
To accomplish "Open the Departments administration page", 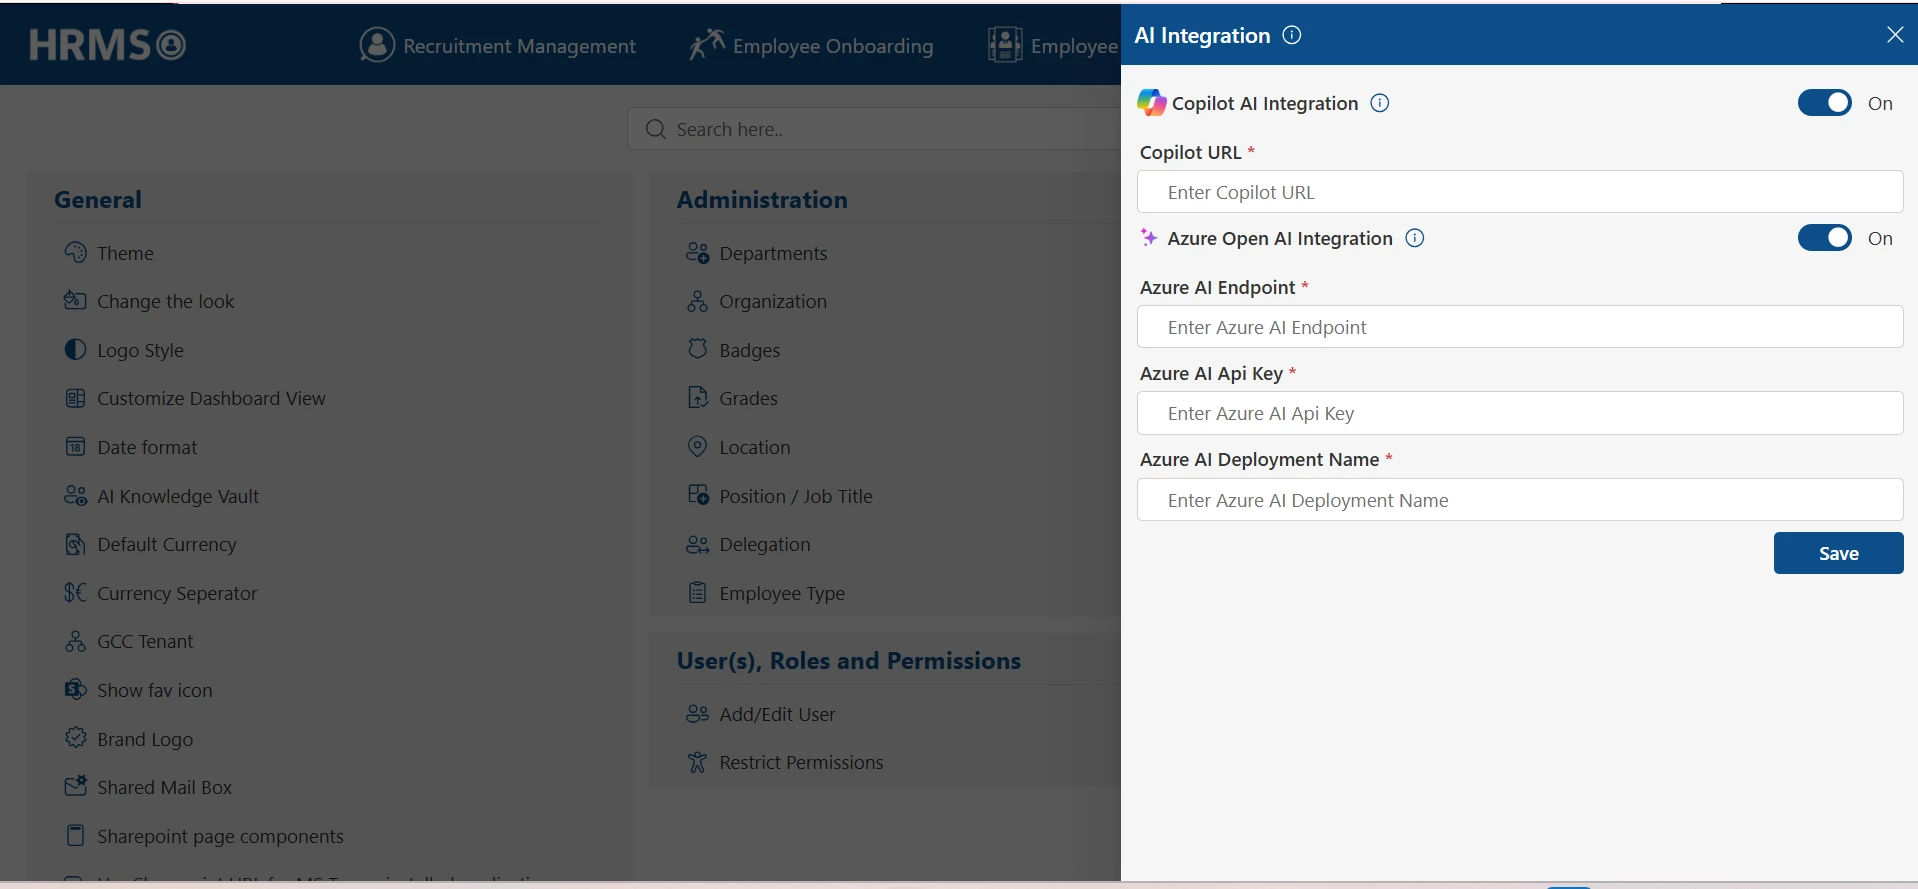I will [773, 253].
